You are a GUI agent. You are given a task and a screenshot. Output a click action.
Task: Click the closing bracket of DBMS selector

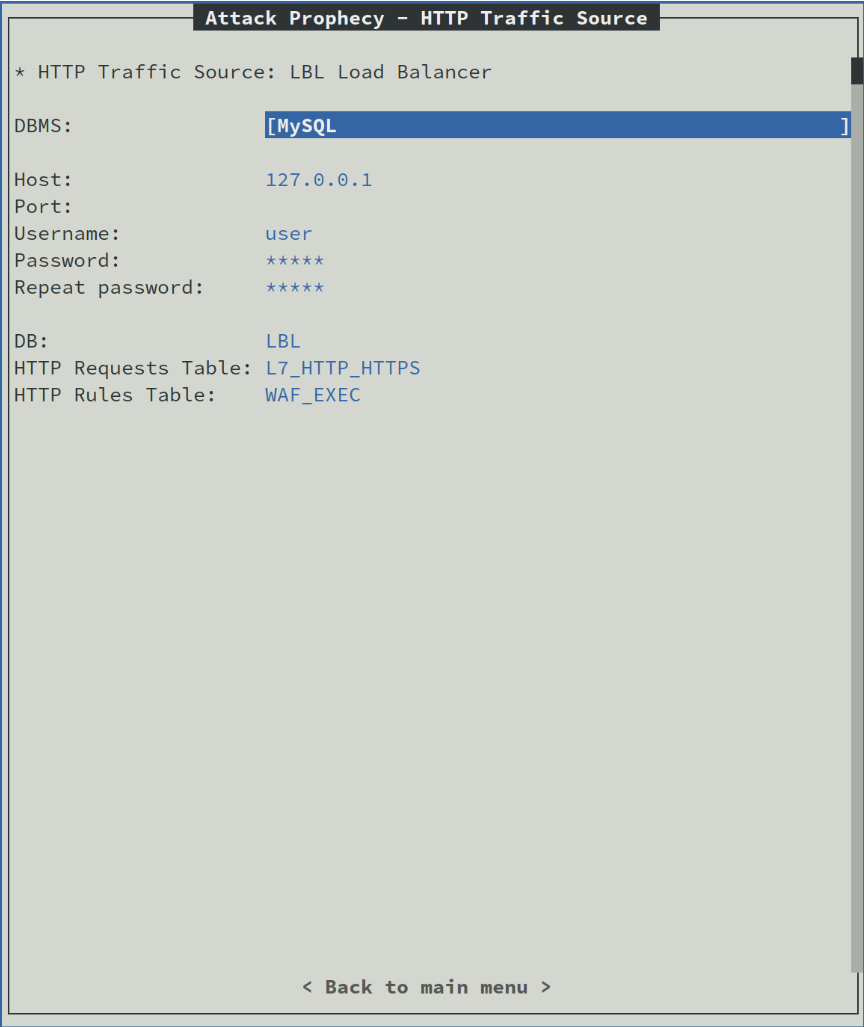coord(844,125)
